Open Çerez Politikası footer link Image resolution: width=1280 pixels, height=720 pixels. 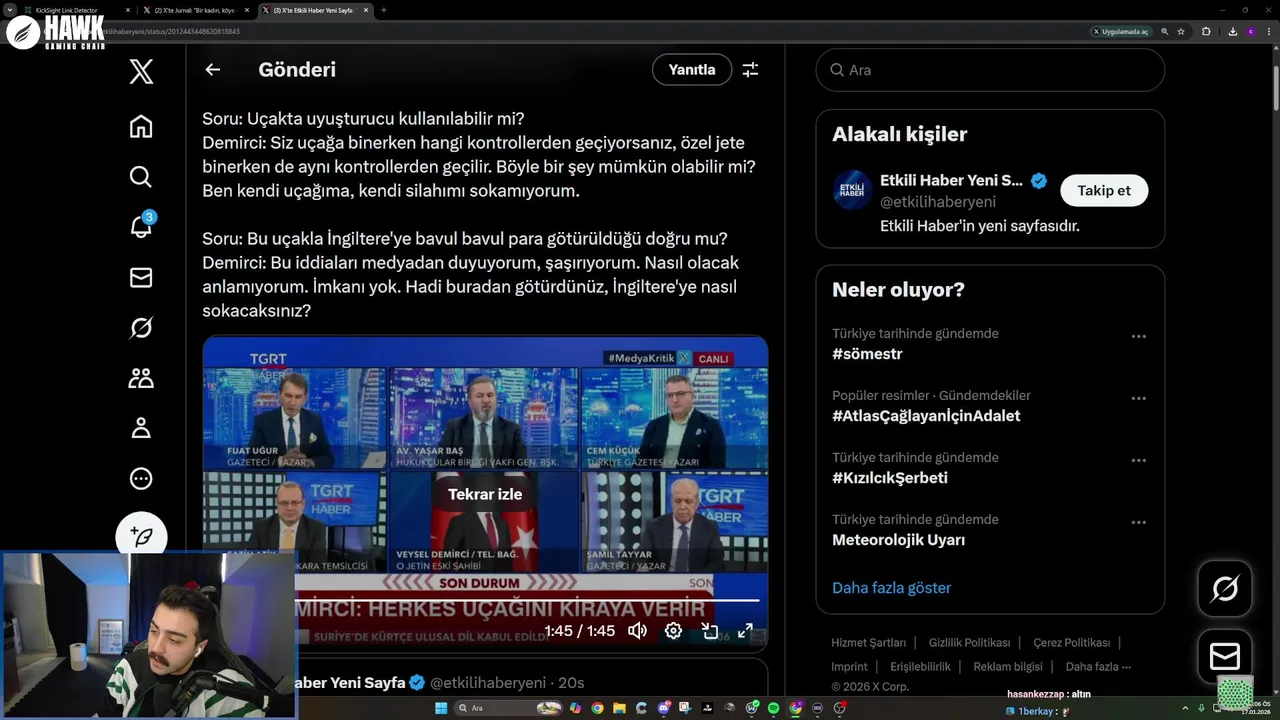1071,643
